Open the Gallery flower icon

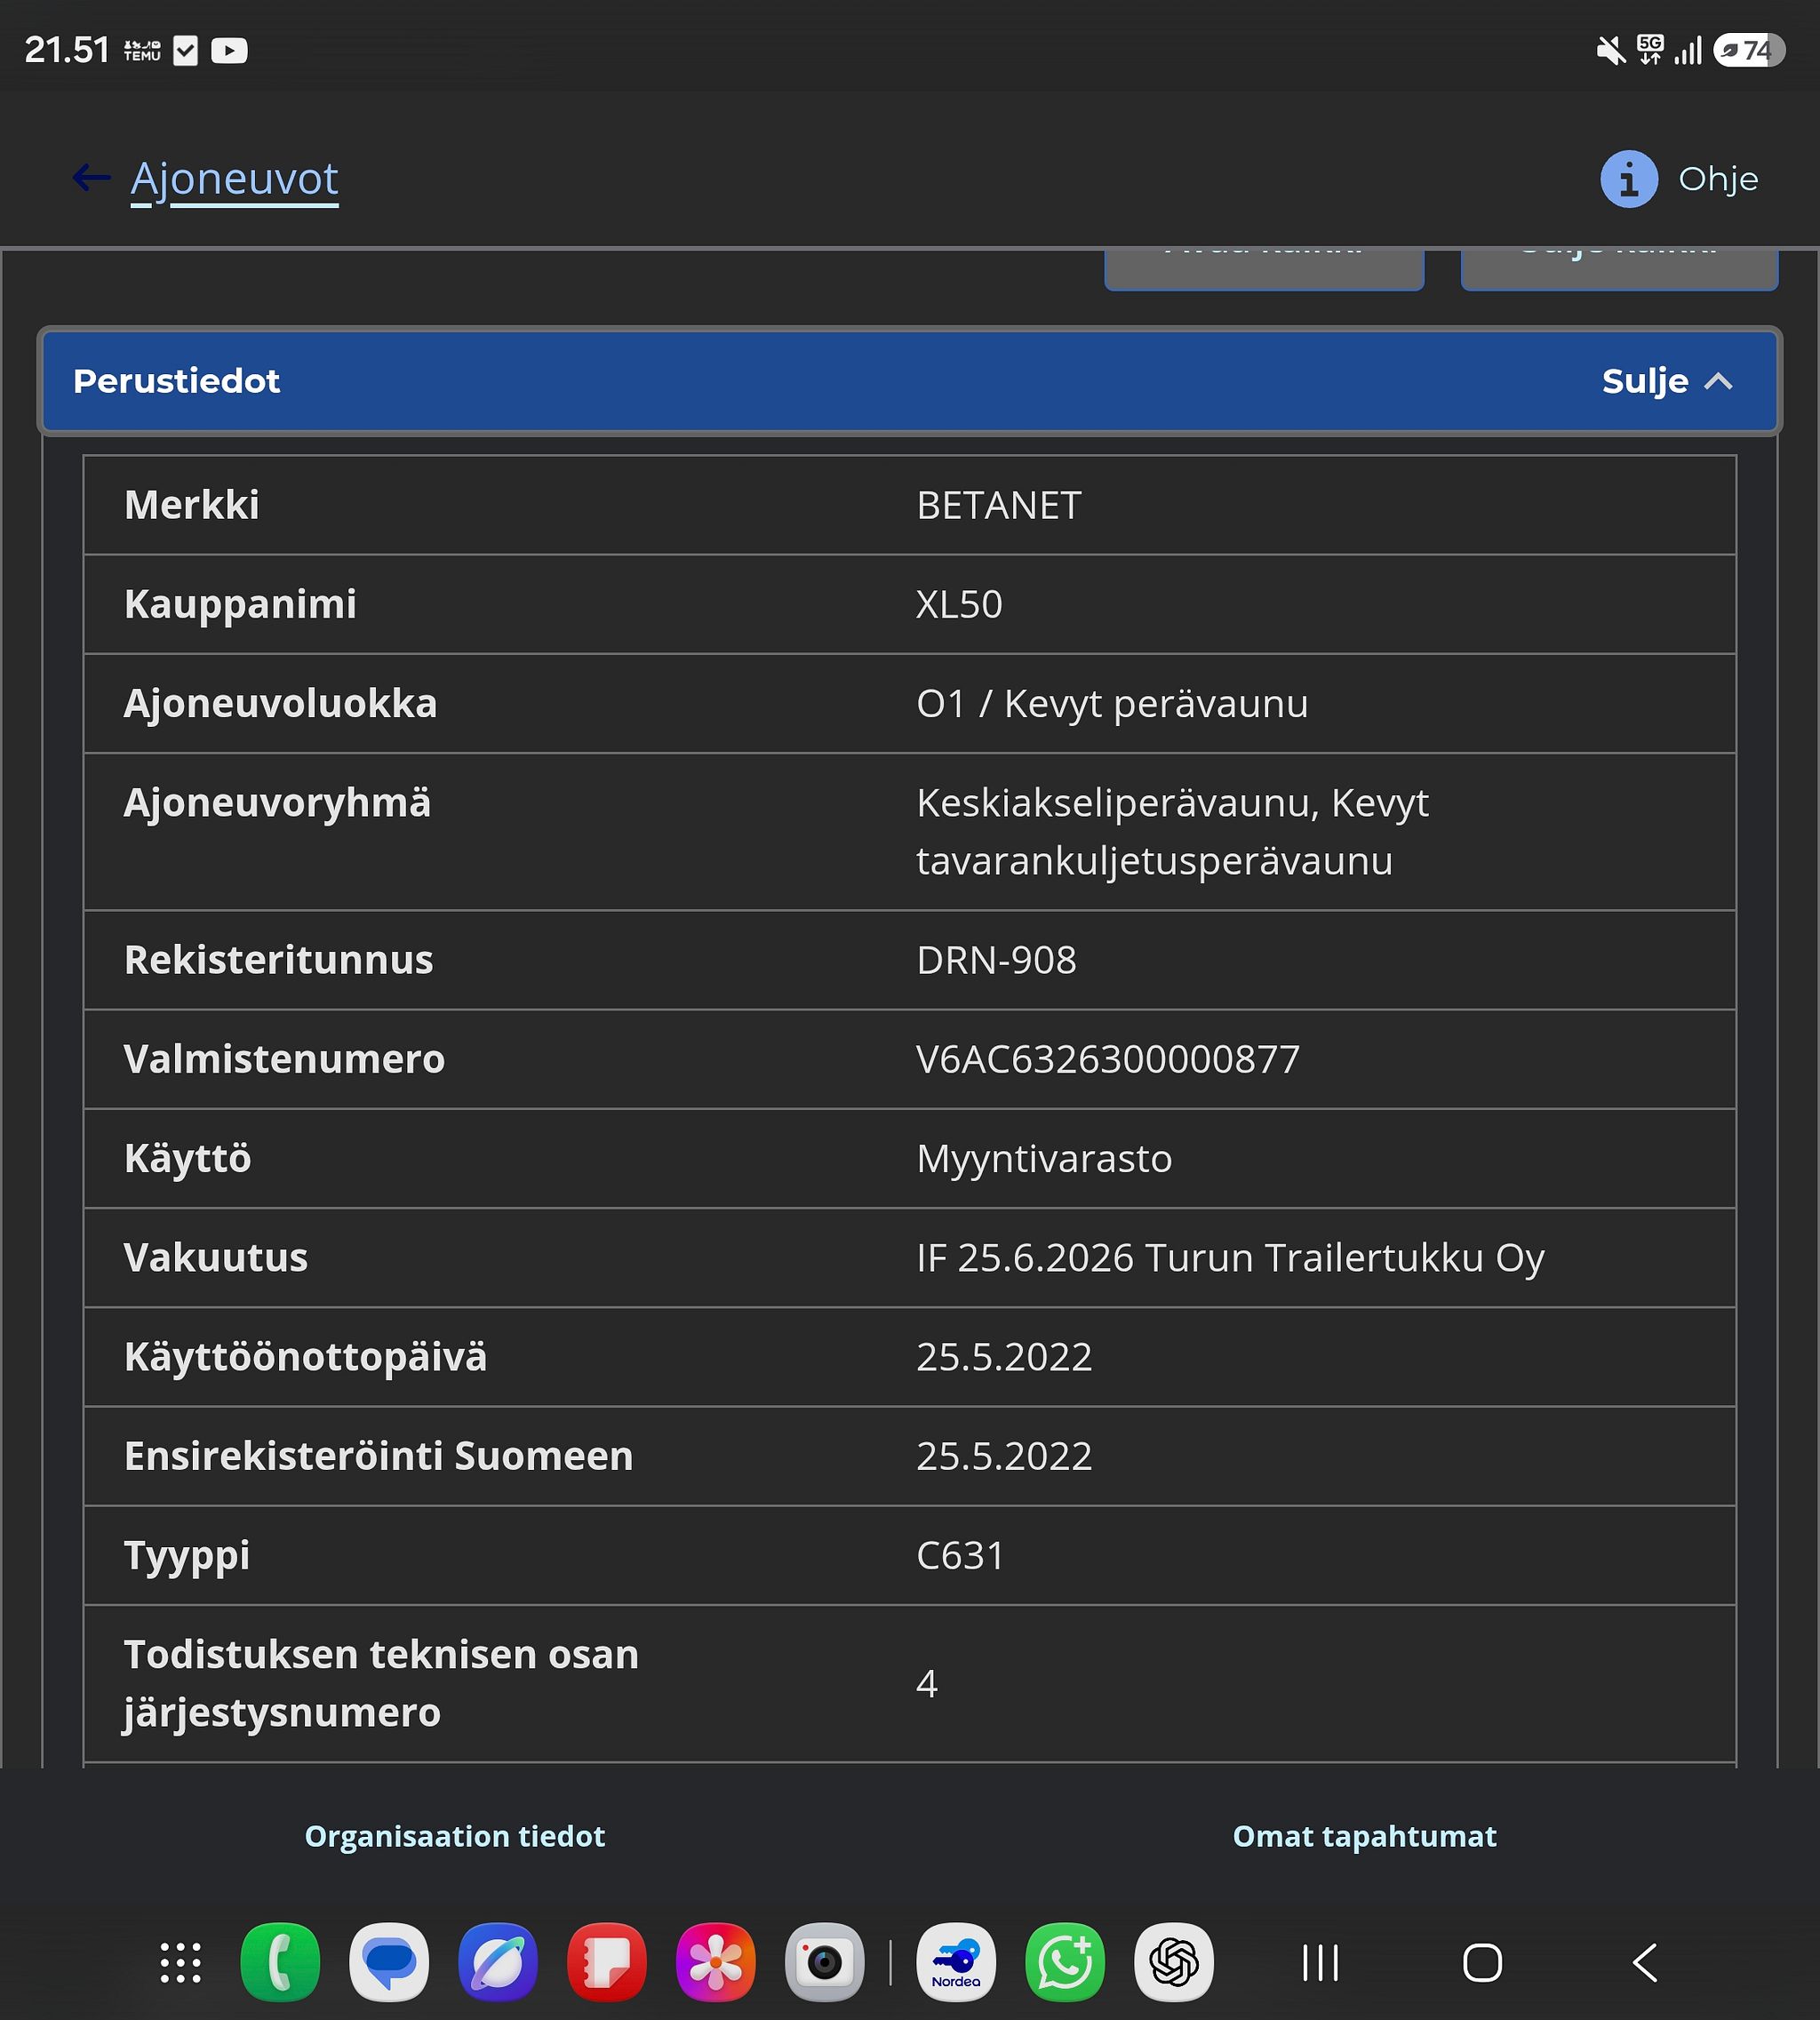pos(716,1962)
